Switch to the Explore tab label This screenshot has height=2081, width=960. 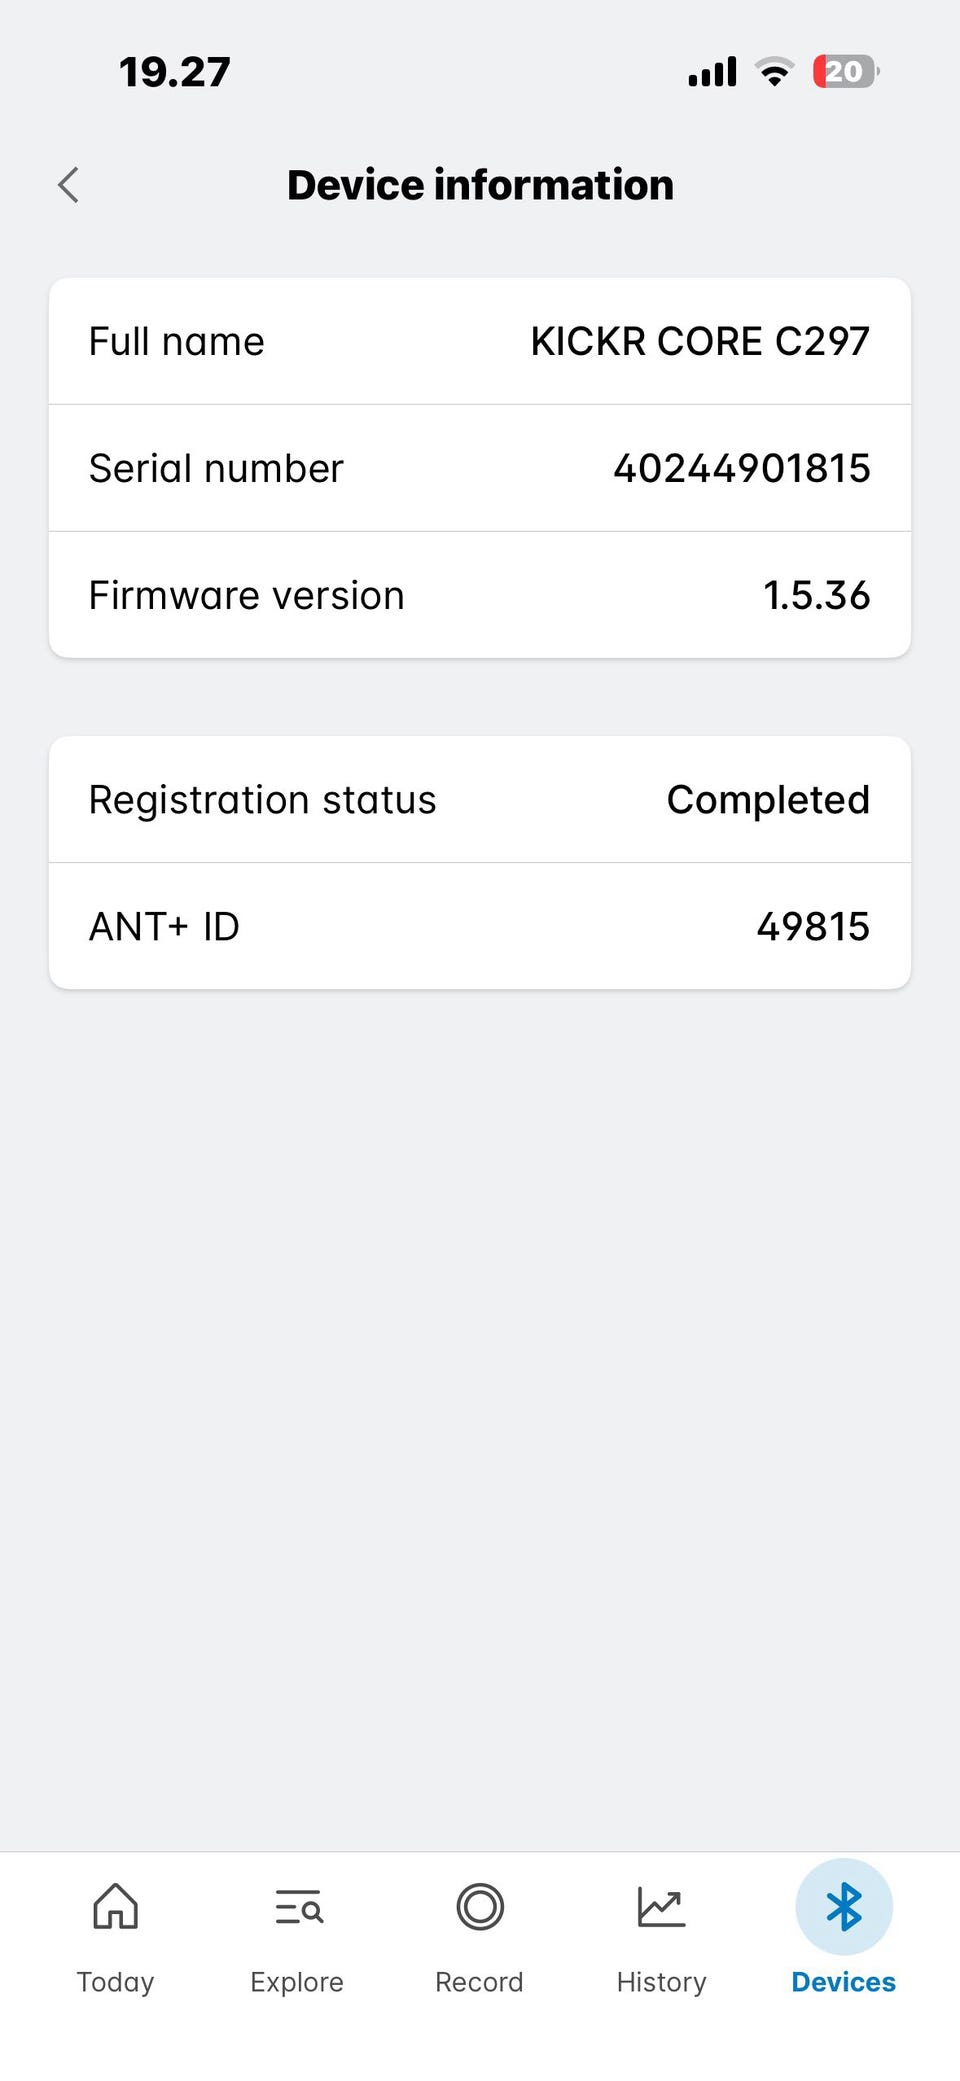coord(297,1982)
